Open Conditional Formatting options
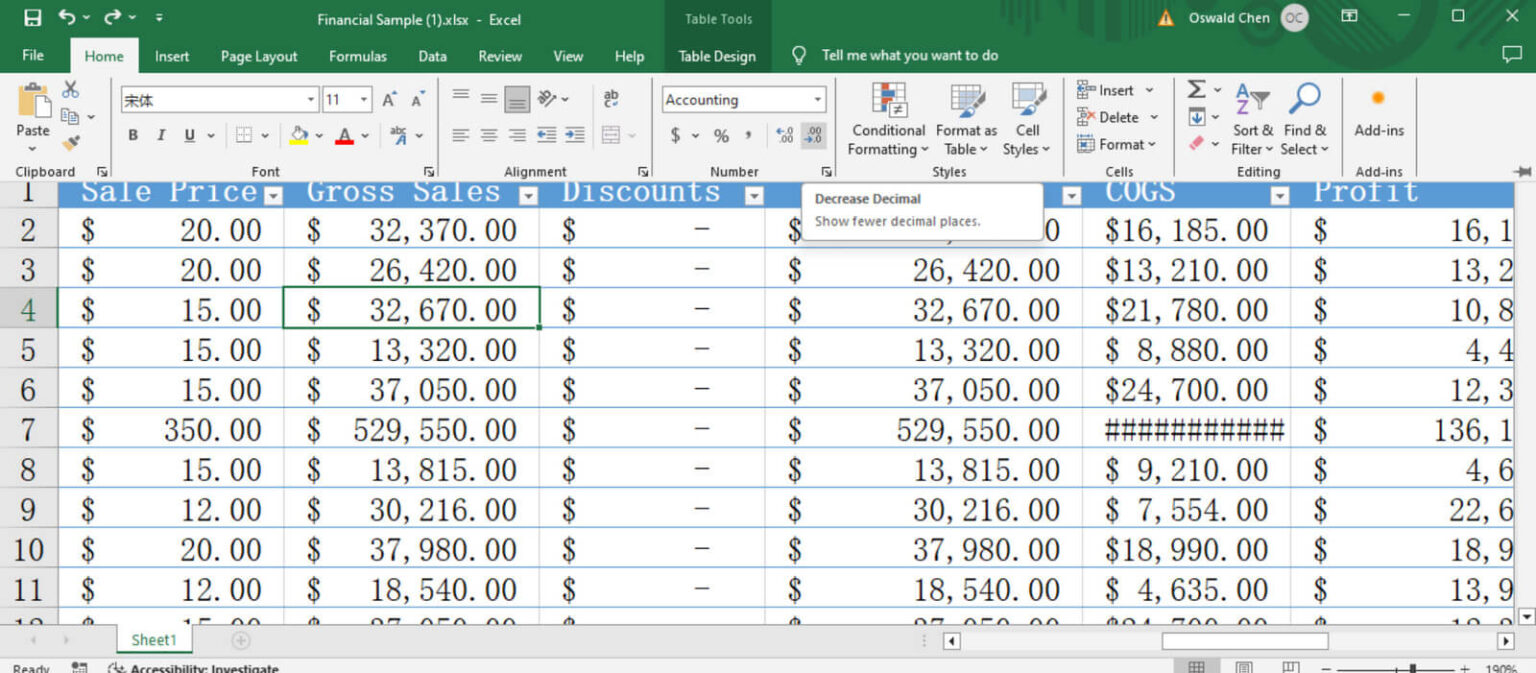Image resolution: width=1536 pixels, height=673 pixels. pos(886,120)
